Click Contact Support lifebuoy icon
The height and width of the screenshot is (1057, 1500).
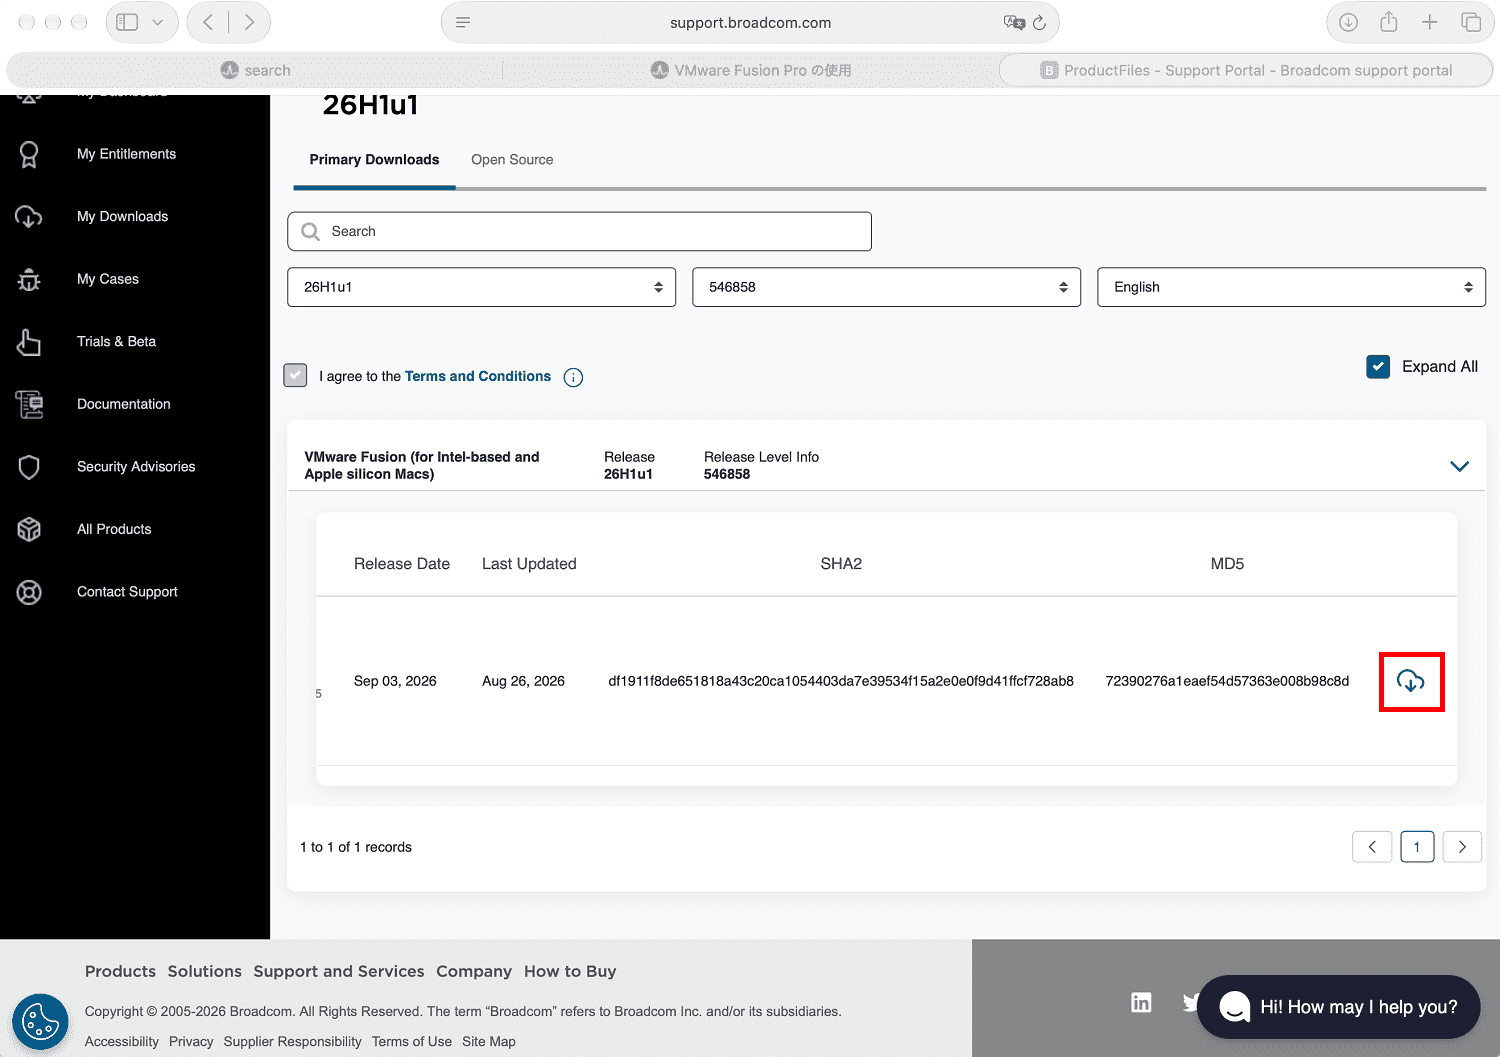click(x=29, y=592)
